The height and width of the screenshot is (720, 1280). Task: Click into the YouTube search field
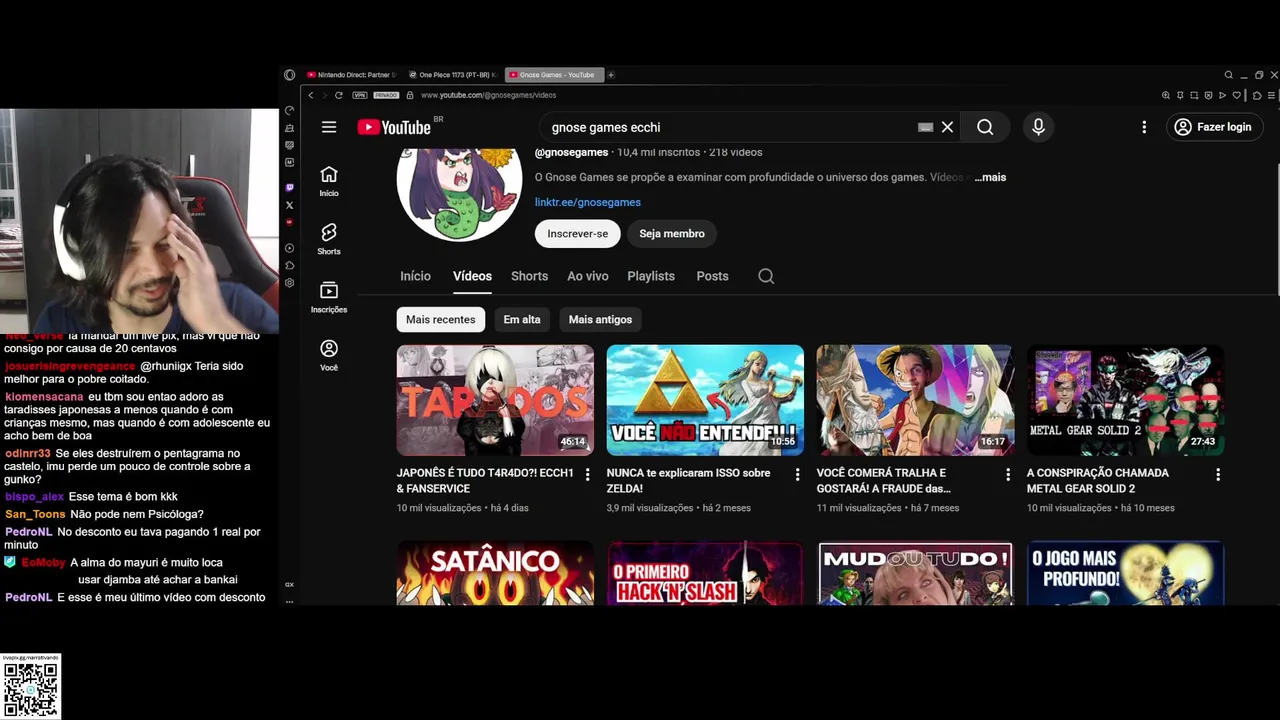click(x=730, y=127)
